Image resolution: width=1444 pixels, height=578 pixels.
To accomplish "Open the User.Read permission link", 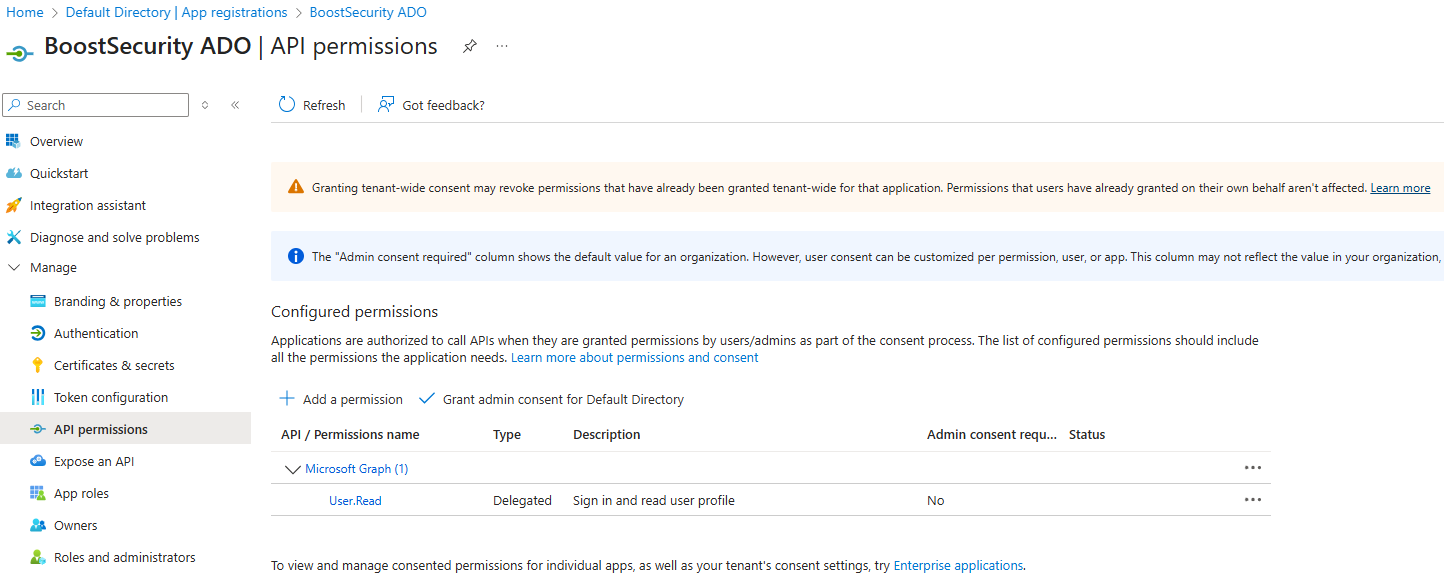I will pyautogui.click(x=355, y=500).
